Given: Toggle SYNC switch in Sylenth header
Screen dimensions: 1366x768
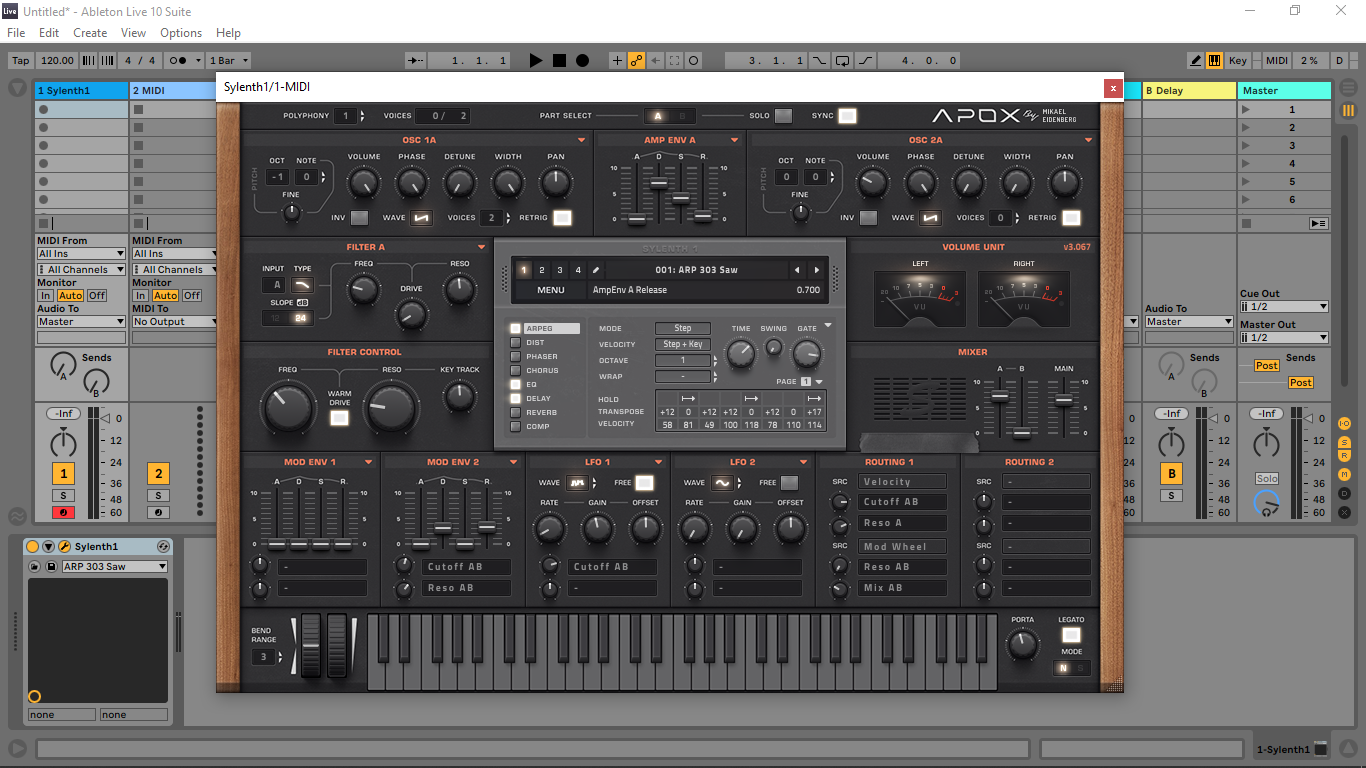Looking at the screenshot, I should click(847, 116).
